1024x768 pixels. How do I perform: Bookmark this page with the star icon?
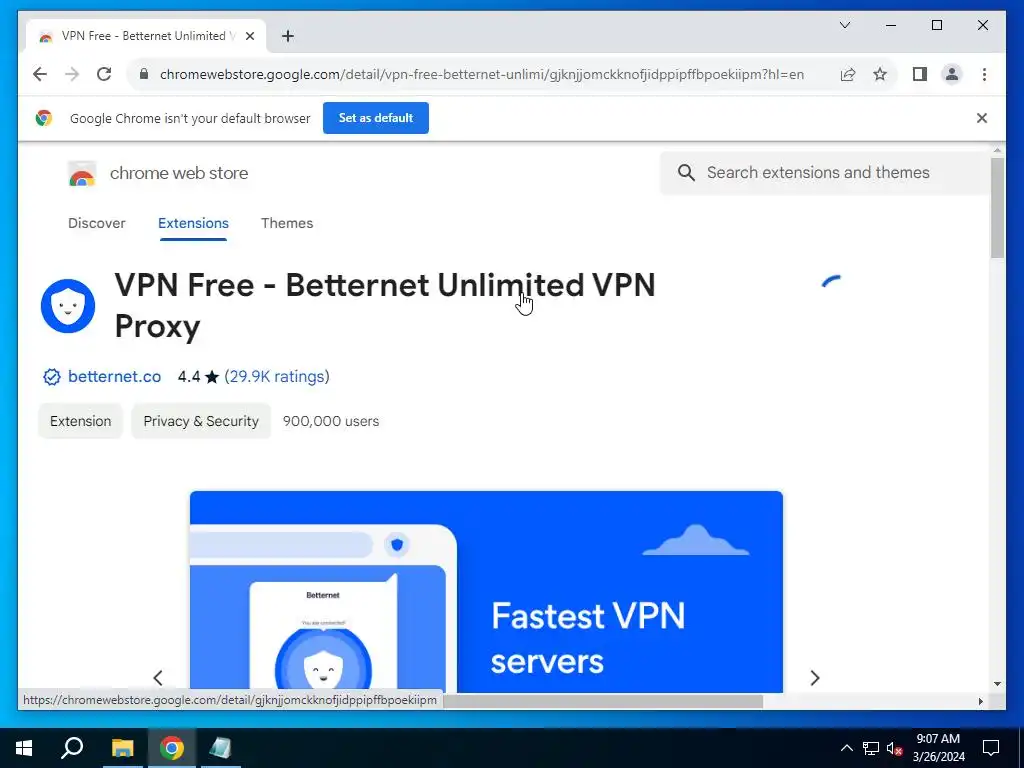880,74
